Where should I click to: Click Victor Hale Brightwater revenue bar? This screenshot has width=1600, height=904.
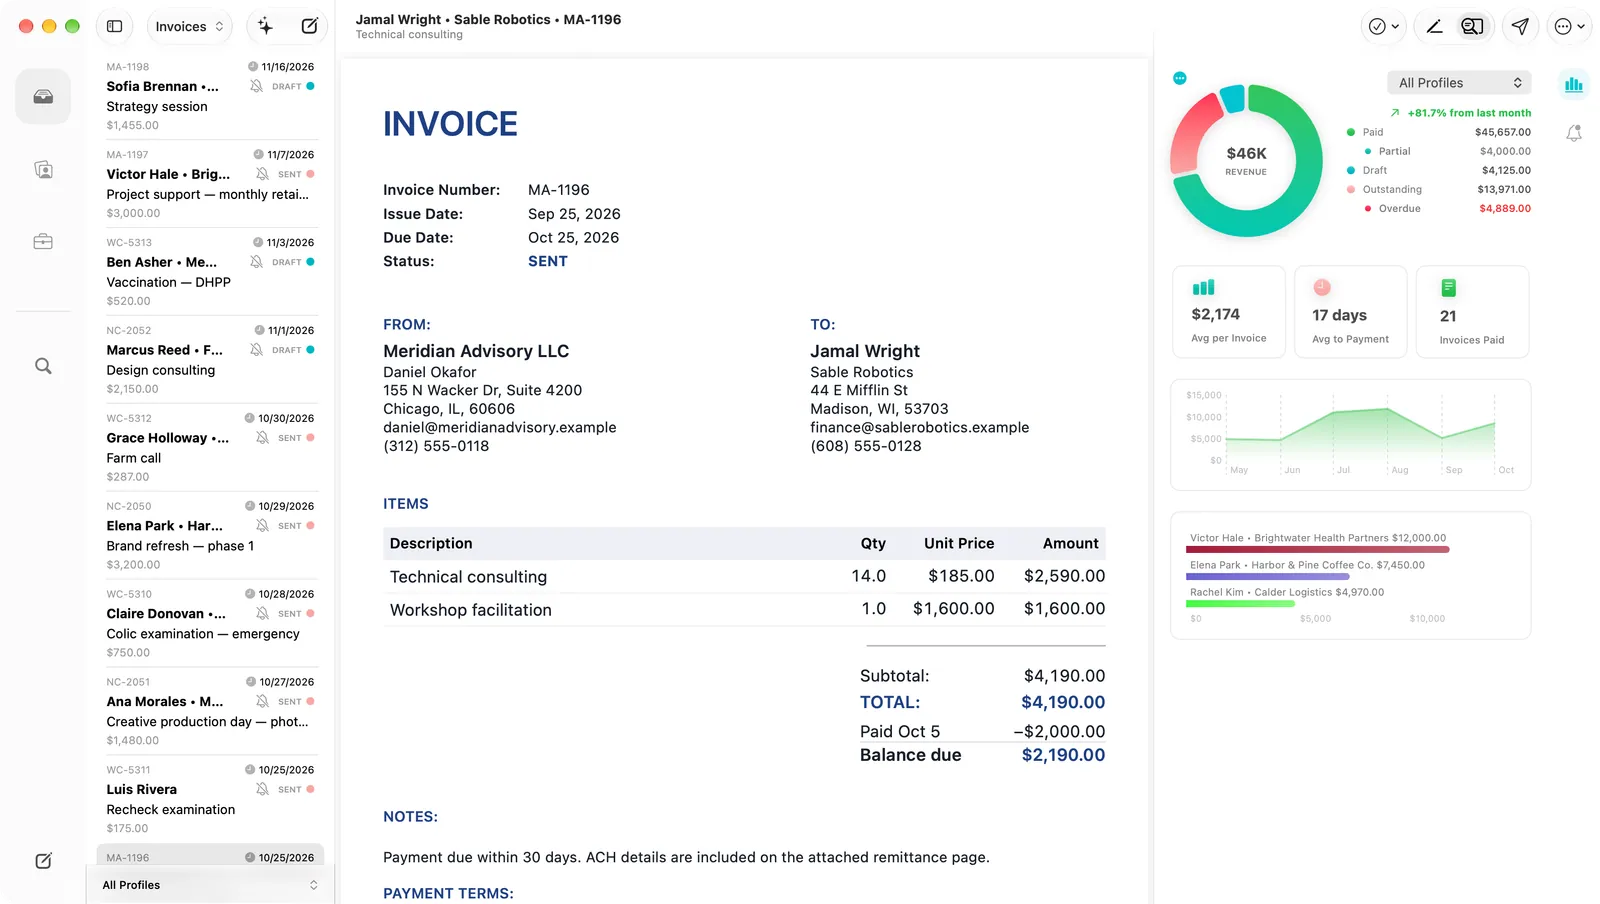point(1319,549)
